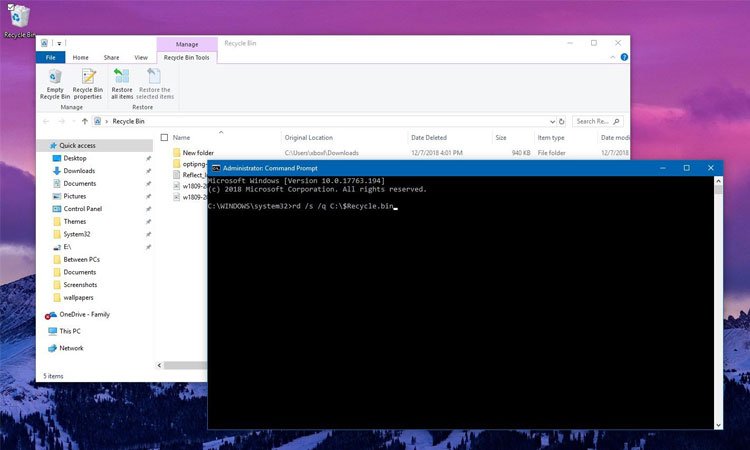The image size is (750, 450).
Task: Click Restore all items icon
Action: [x=122, y=78]
